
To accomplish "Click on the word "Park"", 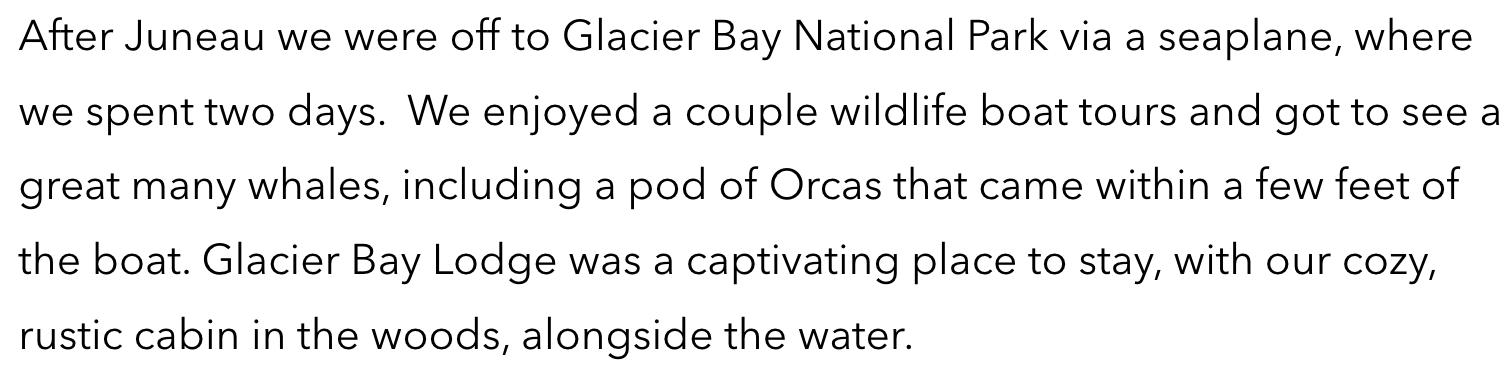I will point(1008,37).
